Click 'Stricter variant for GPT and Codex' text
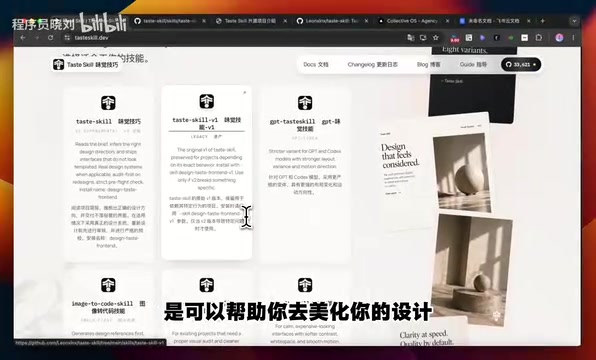Viewport: 596px width, 360px height. (305, 159)
